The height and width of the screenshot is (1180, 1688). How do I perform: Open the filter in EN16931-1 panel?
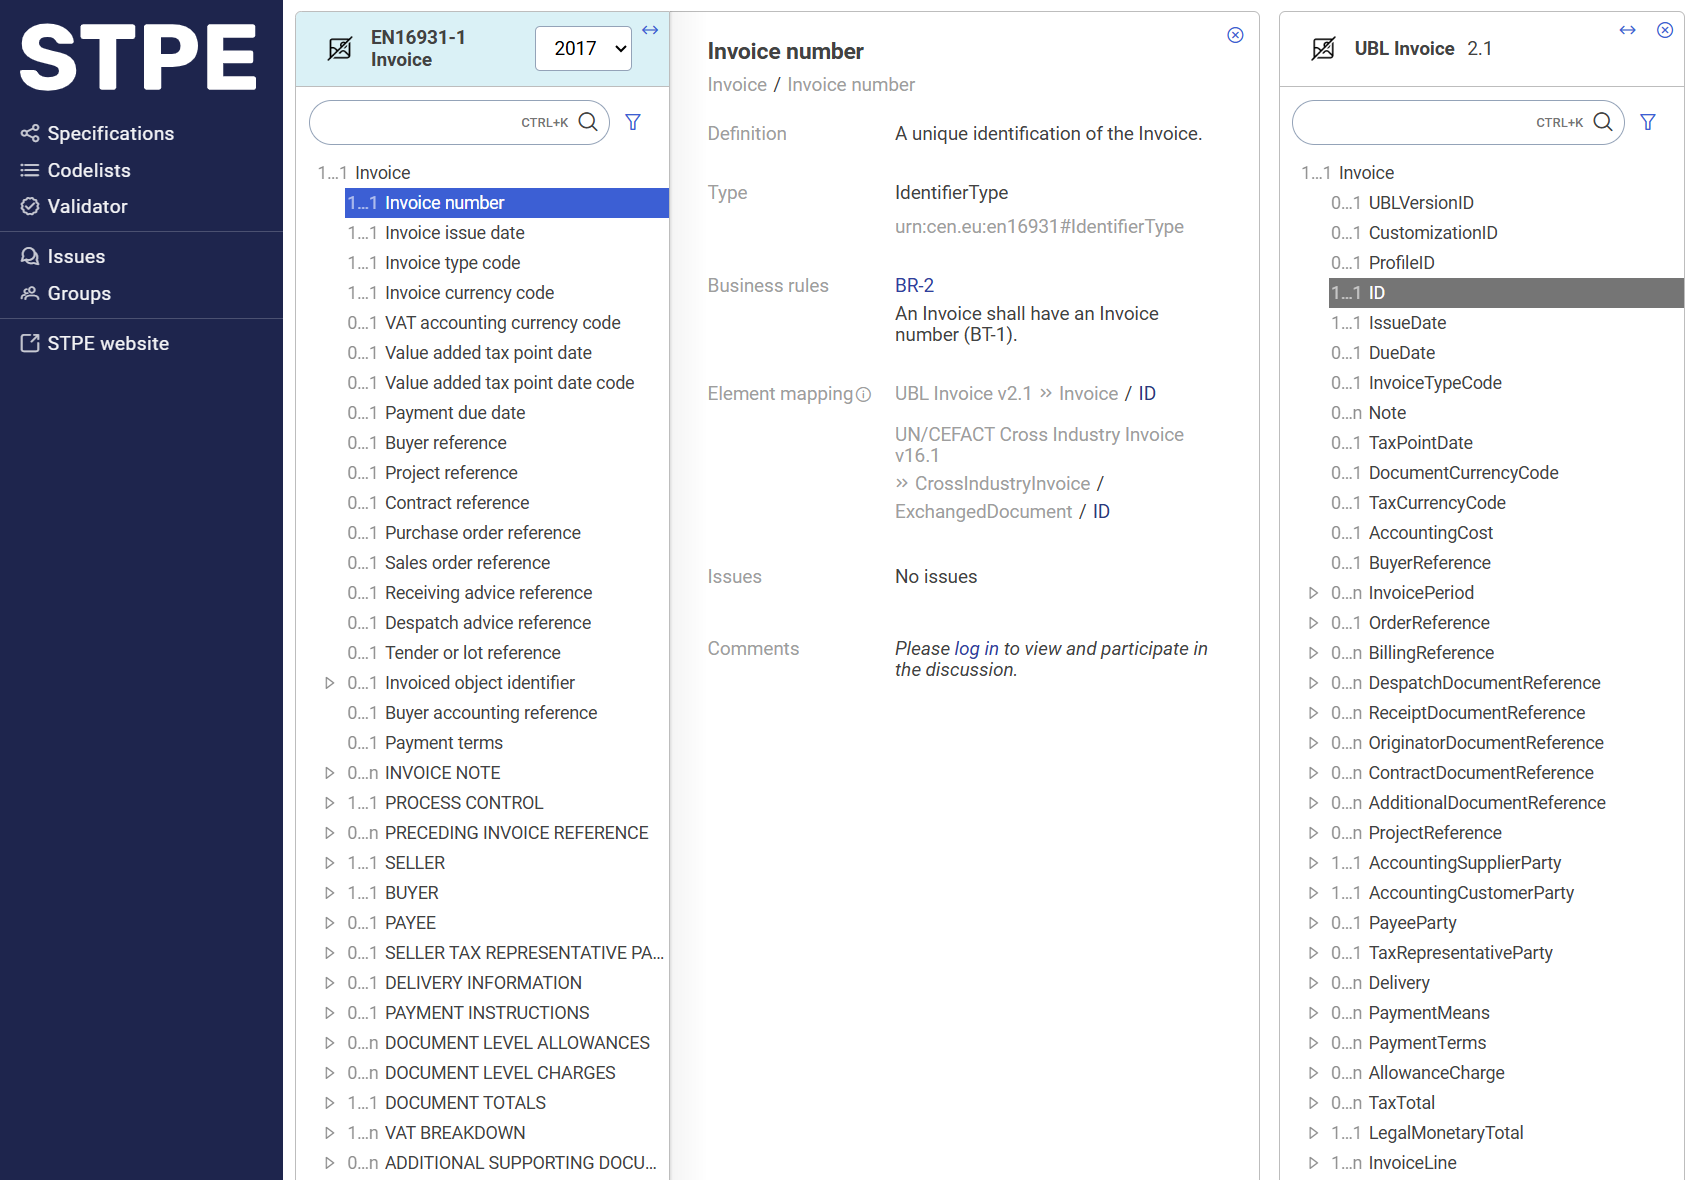point(633,122)
